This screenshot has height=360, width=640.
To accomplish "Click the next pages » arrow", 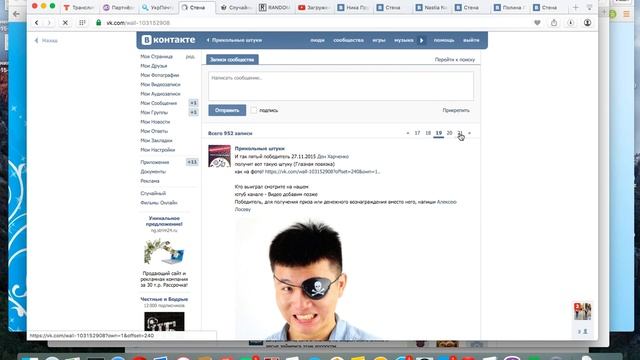I will click(469, 133).
